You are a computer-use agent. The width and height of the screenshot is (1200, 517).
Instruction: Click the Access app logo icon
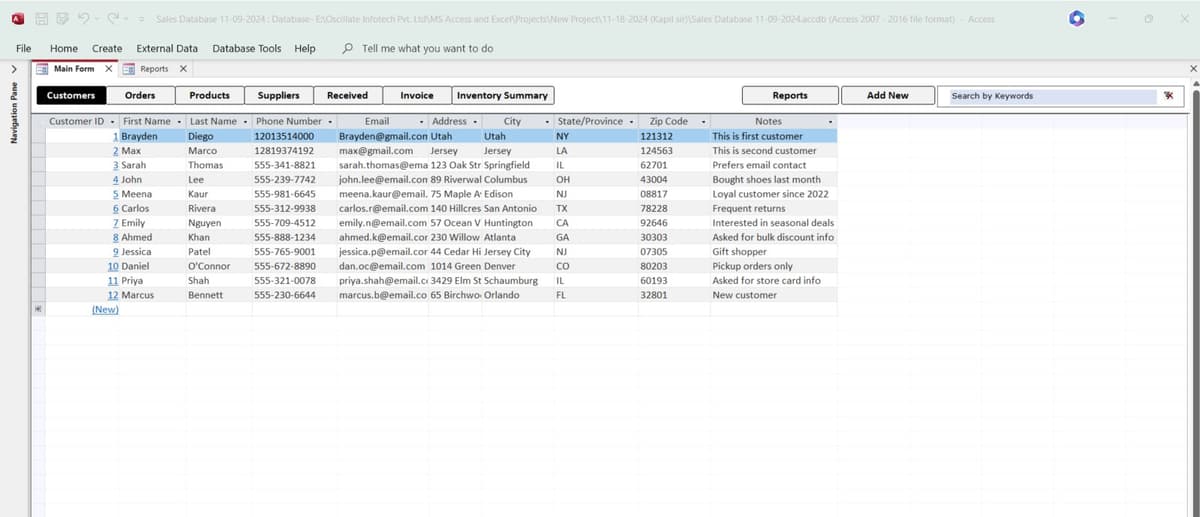pyautogui.click(x=18, y=19)
